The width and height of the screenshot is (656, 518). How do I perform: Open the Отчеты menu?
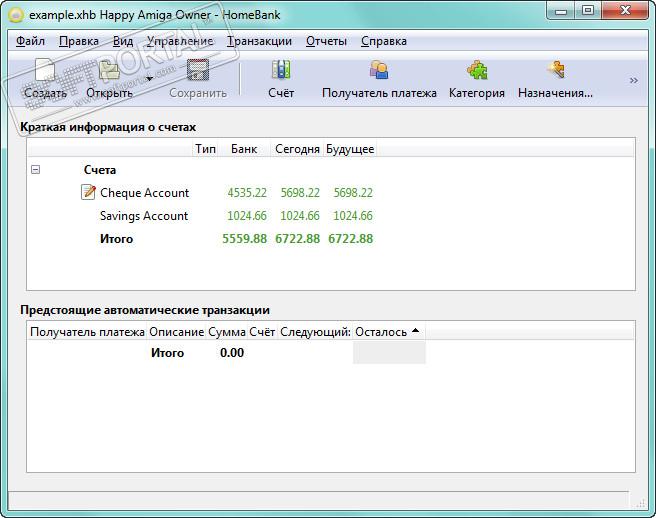[326, 41]
